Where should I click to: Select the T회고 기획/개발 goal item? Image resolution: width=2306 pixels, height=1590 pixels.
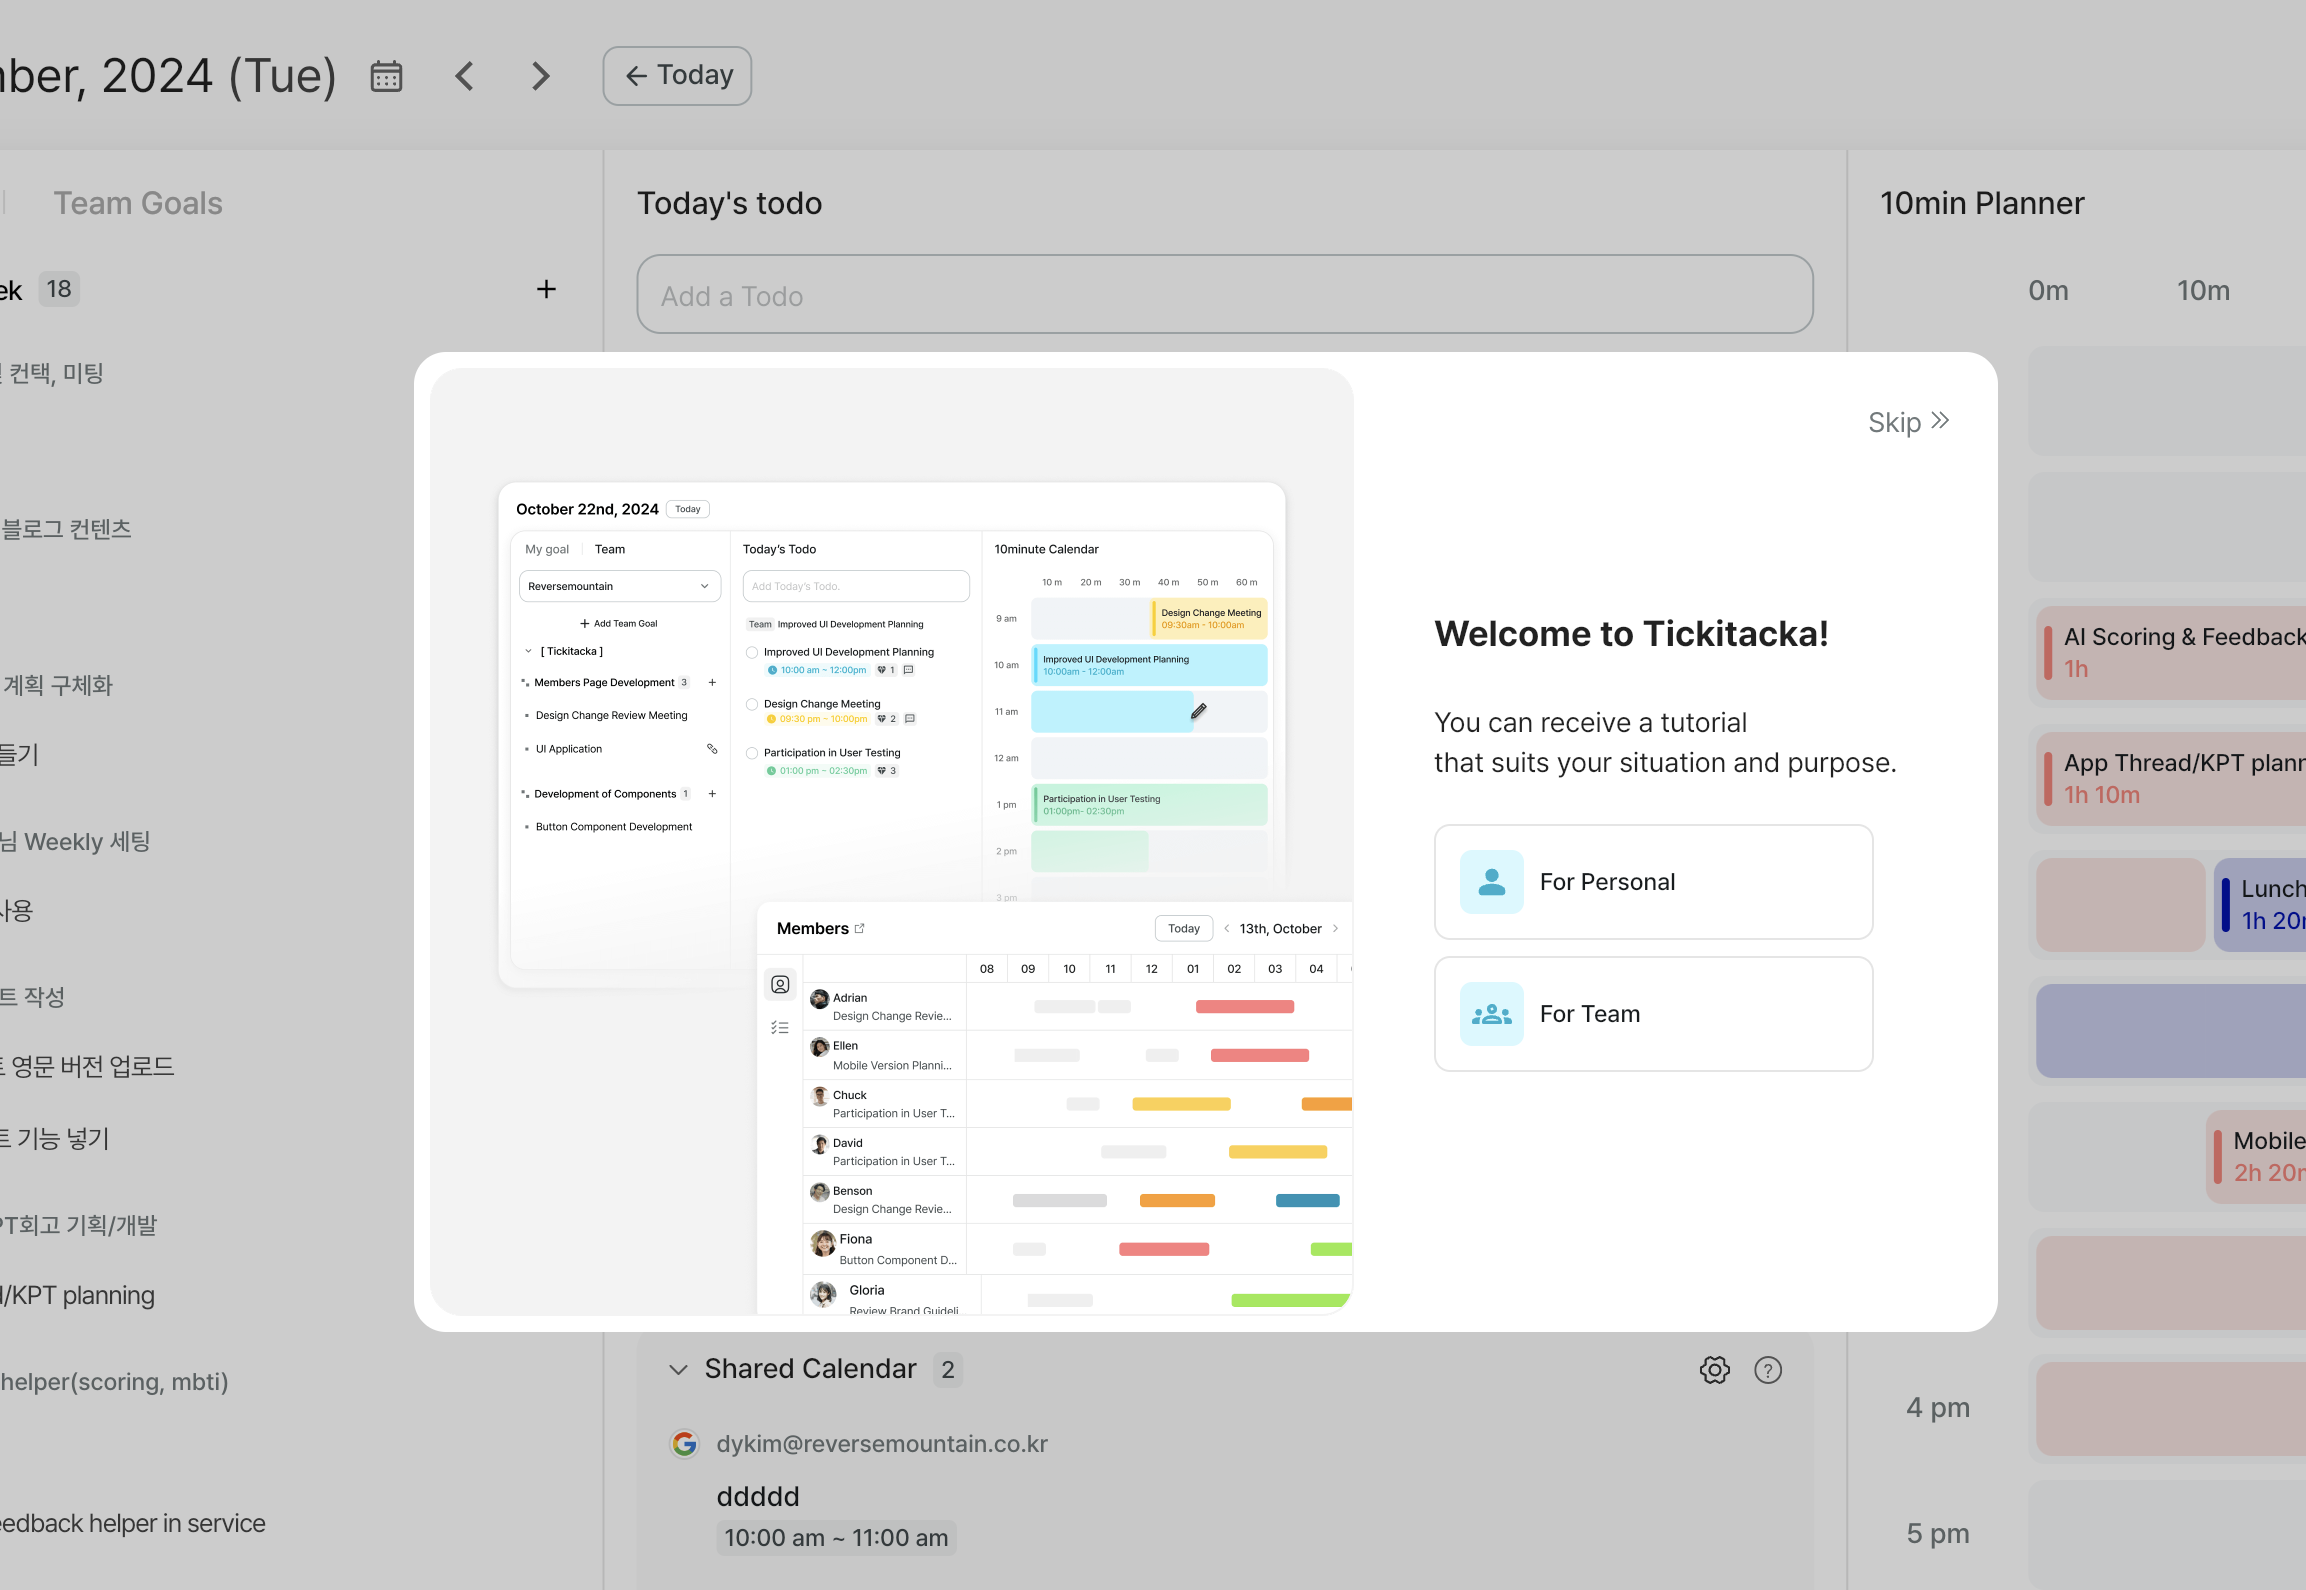click(x=79, y=1225)
